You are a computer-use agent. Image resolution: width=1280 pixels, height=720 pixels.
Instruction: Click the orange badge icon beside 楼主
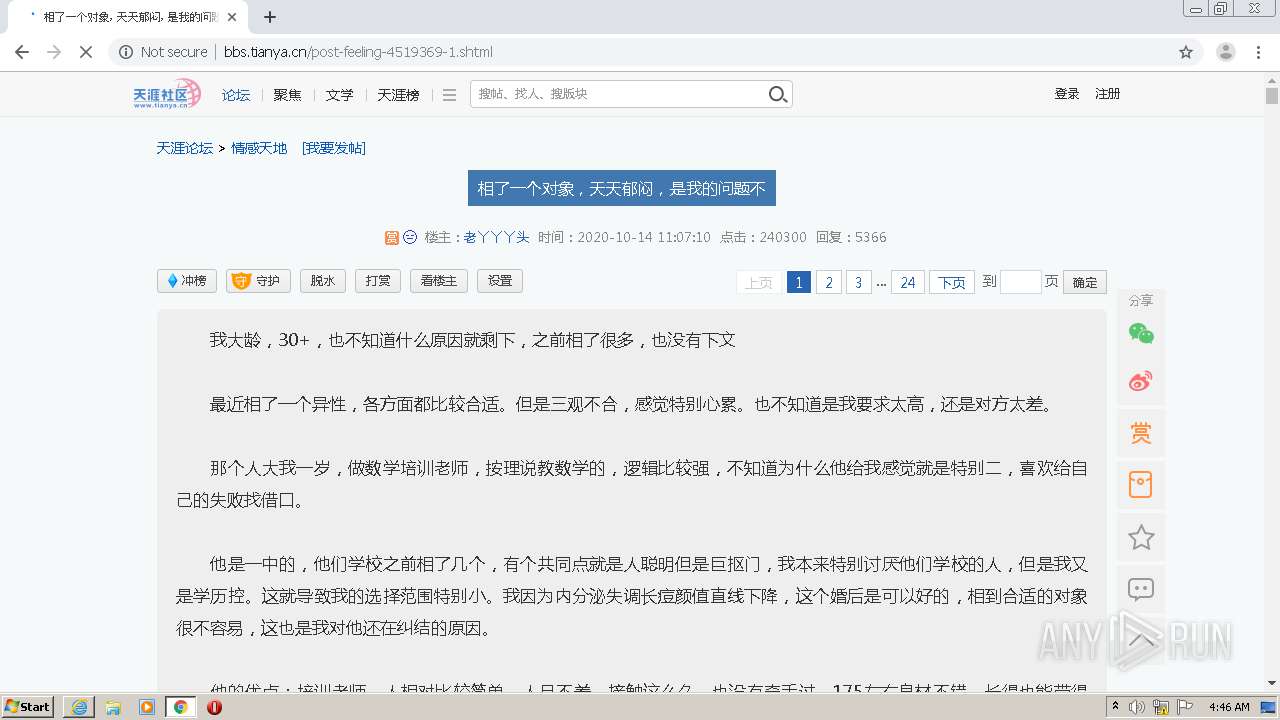click(x=392, y=237)
